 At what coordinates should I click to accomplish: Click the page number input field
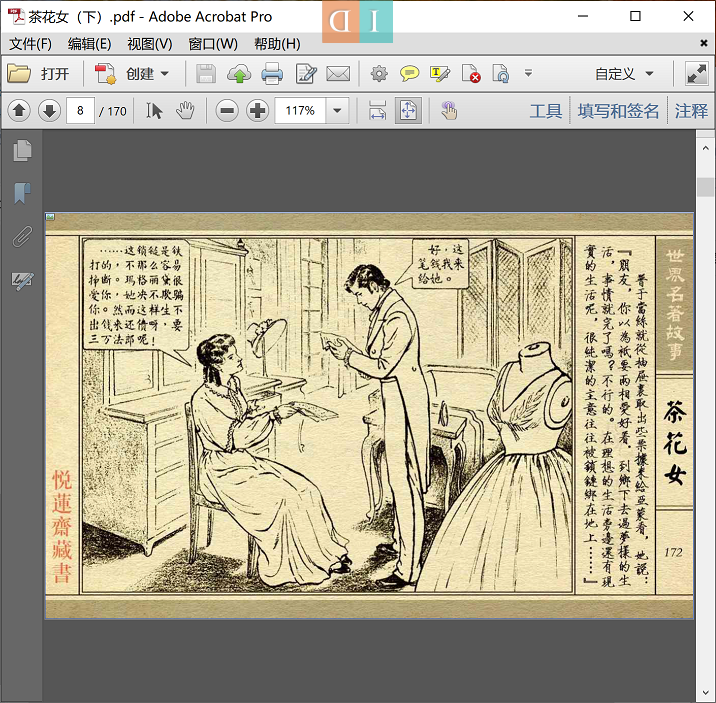pos(80,110)
